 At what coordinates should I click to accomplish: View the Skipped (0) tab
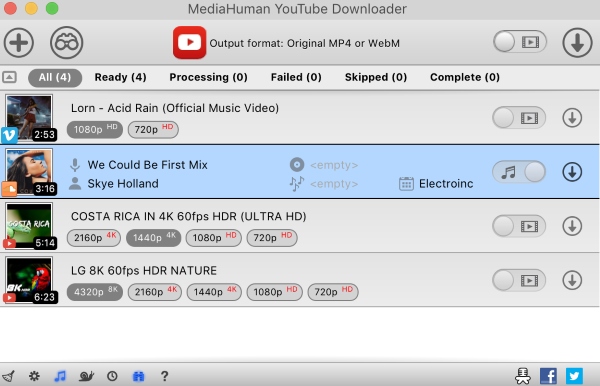[376, 77]
